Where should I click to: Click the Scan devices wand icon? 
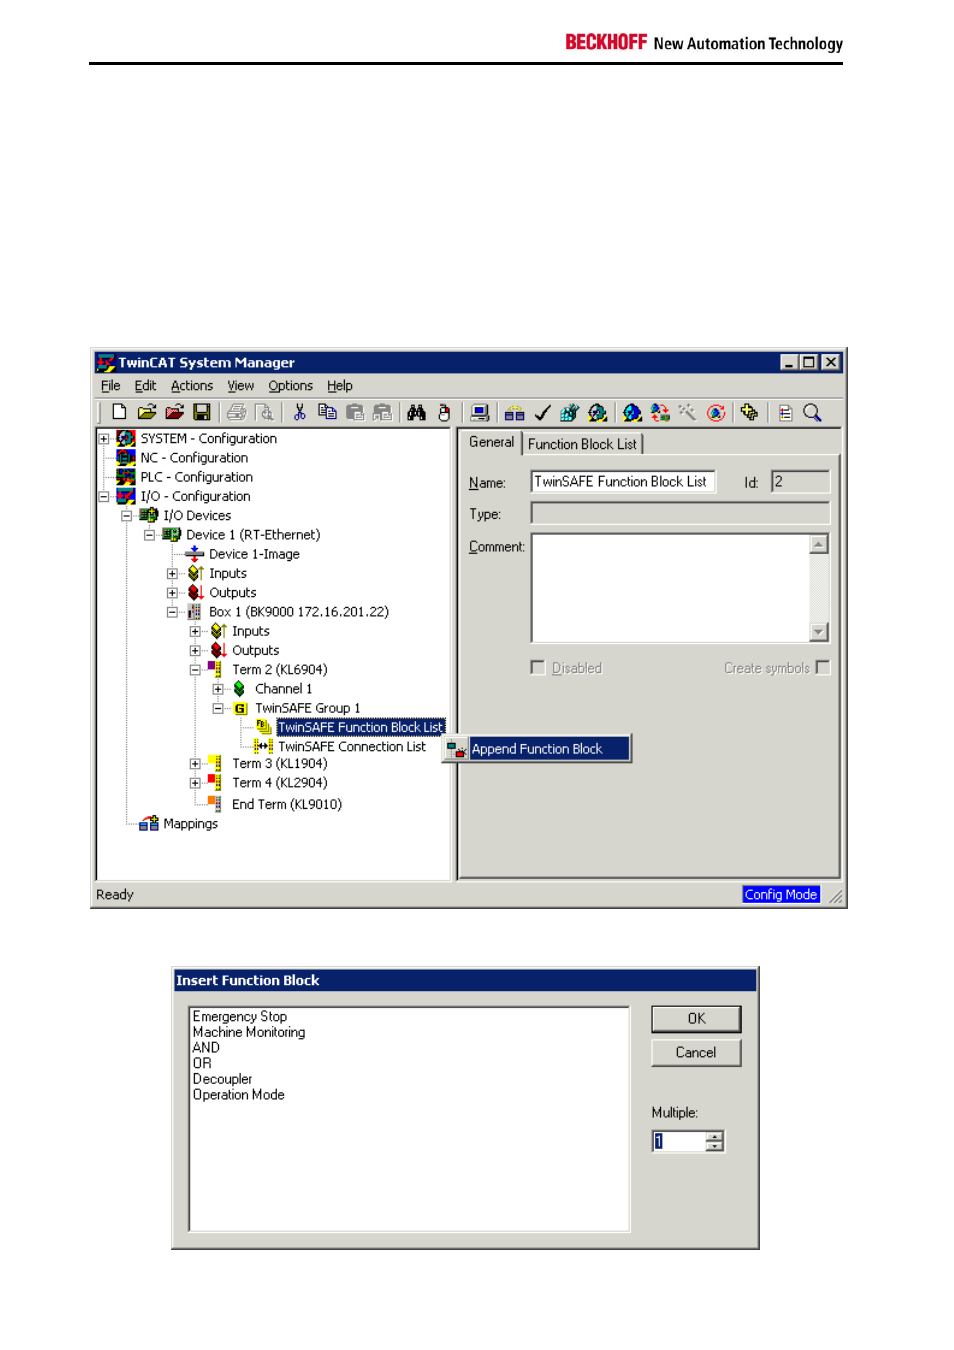[687, 412]
